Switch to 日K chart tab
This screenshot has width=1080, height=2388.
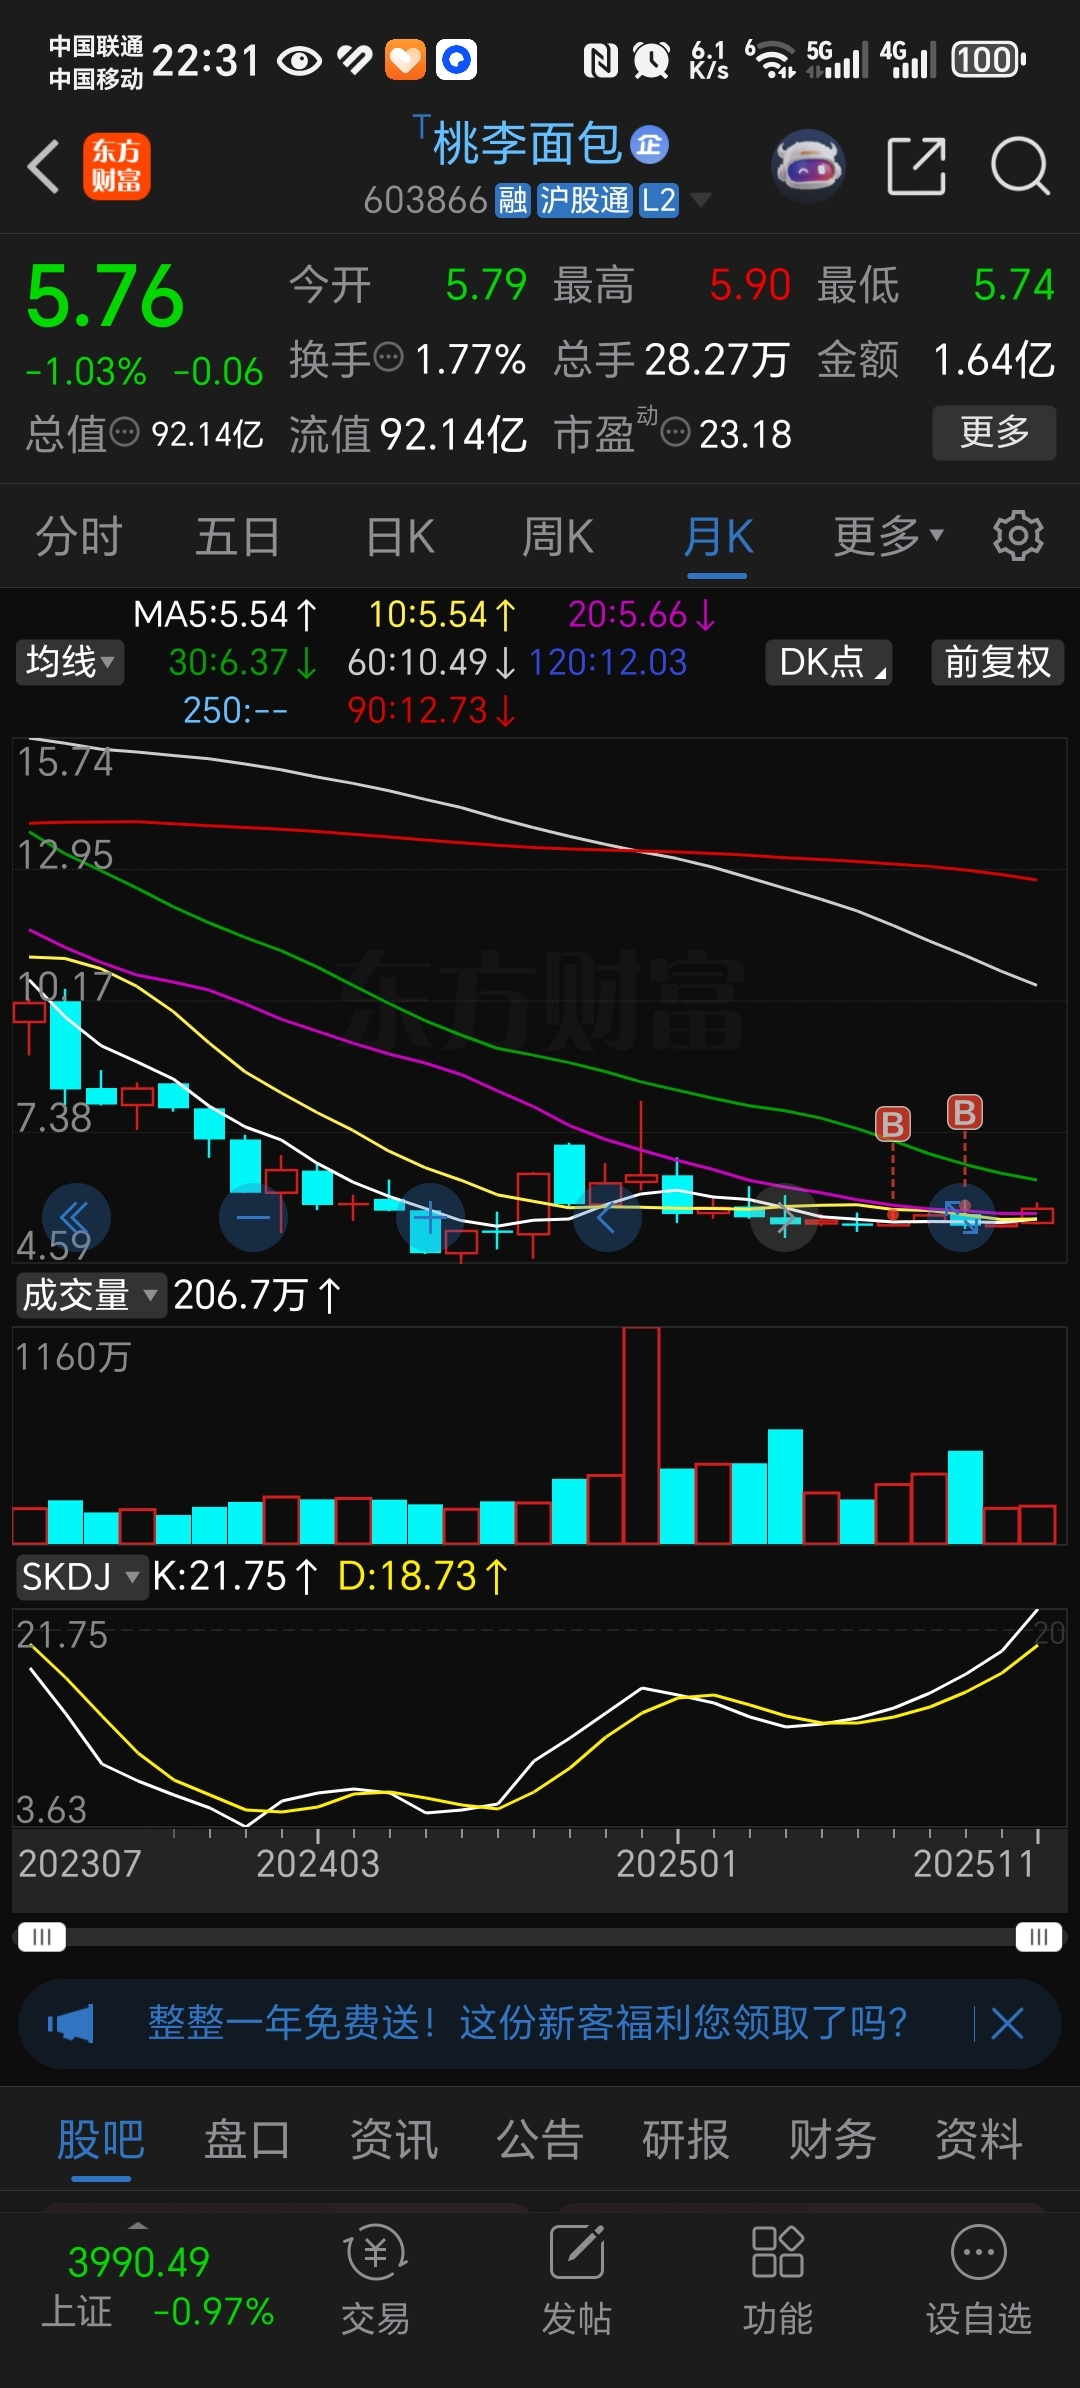pos(400,536)
